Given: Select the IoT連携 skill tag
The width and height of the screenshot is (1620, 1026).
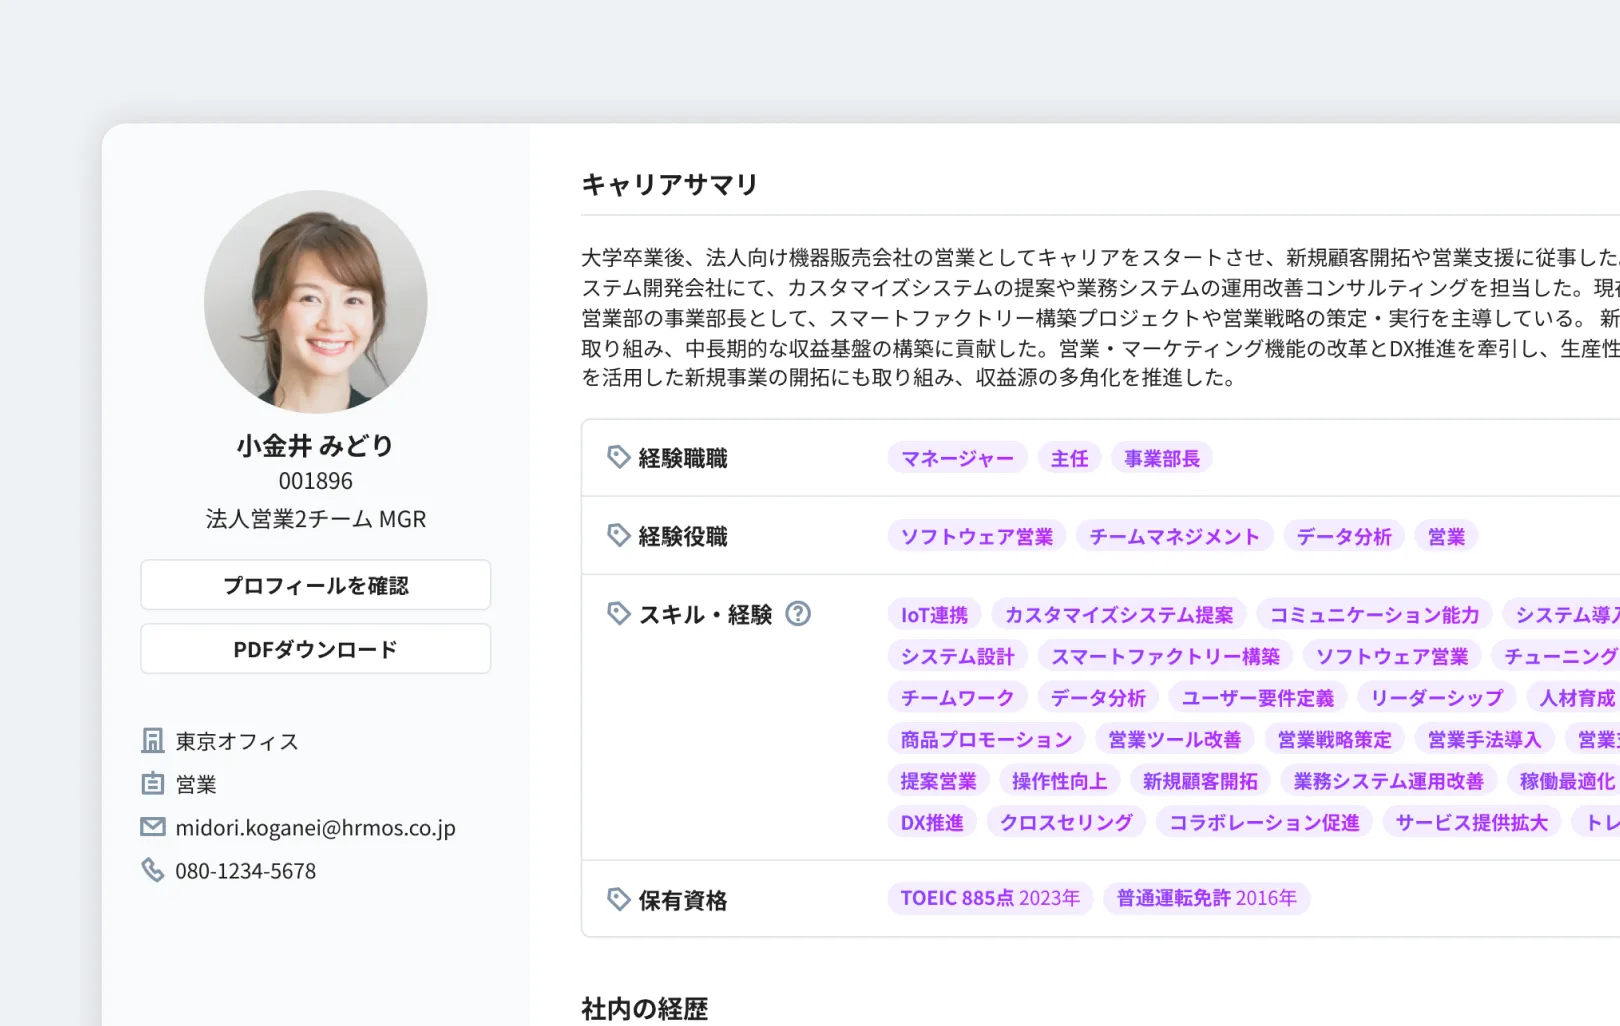Looking at the screenshot, I should click(x=933, y=614).
